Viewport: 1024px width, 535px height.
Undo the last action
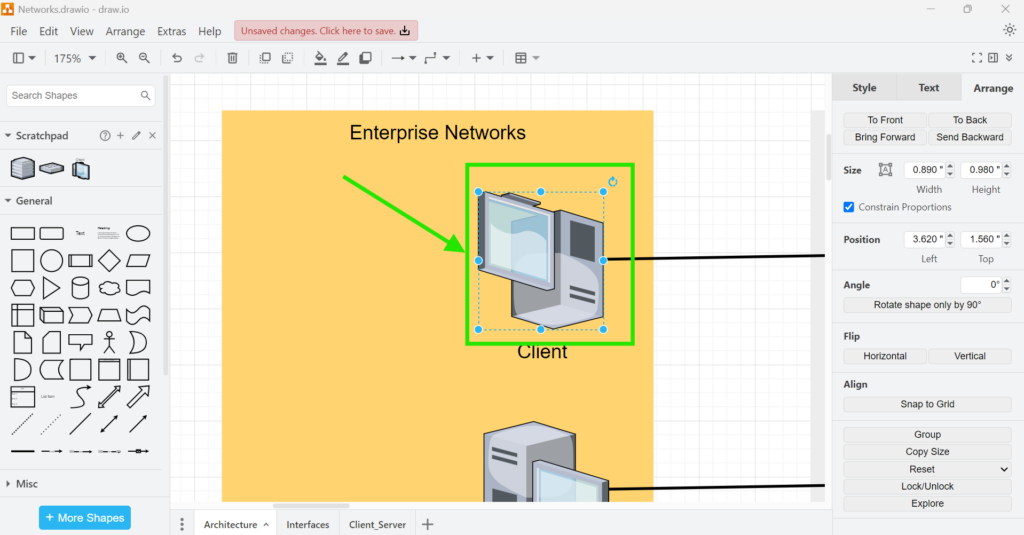(177, 58)
